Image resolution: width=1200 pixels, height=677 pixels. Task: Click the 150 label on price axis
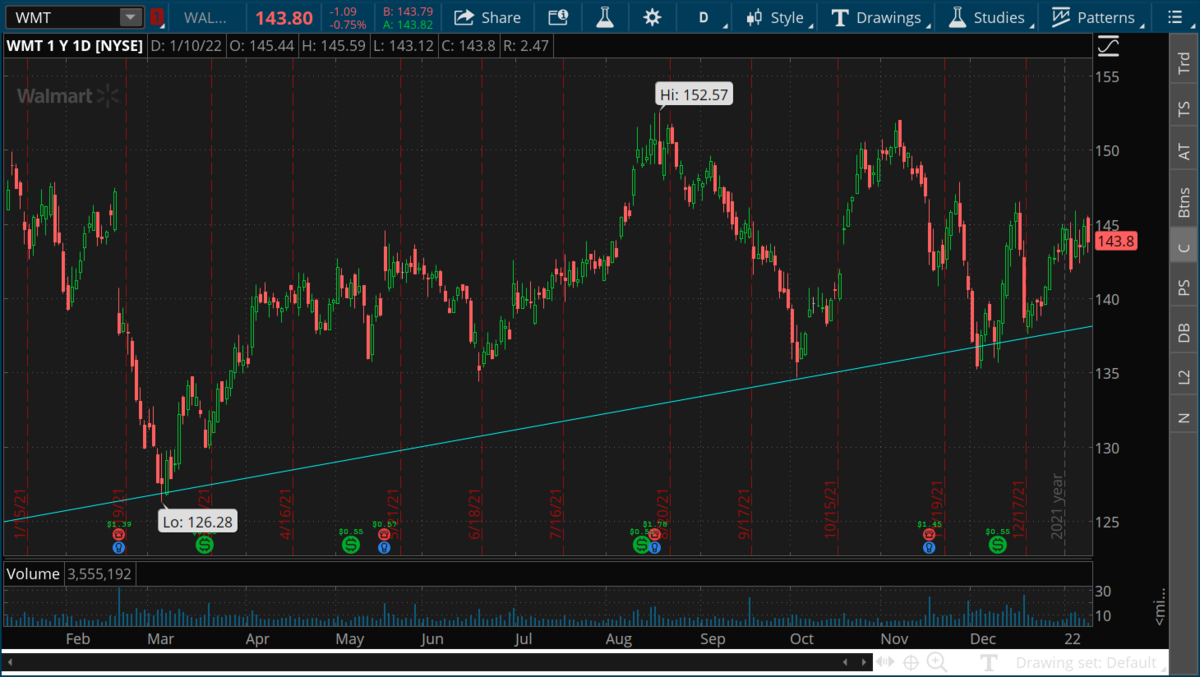(x=1108, y=151)
